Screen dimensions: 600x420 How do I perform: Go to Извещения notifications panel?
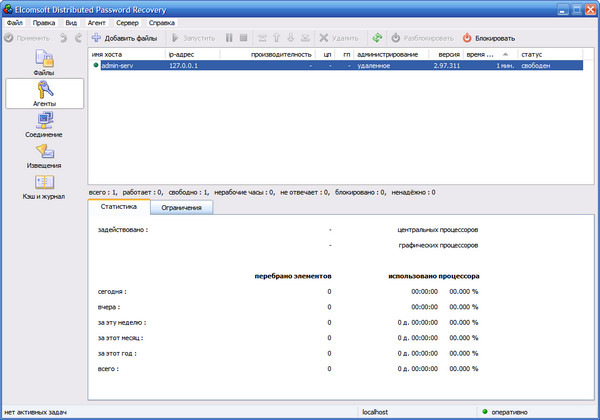tap(43, 155)
